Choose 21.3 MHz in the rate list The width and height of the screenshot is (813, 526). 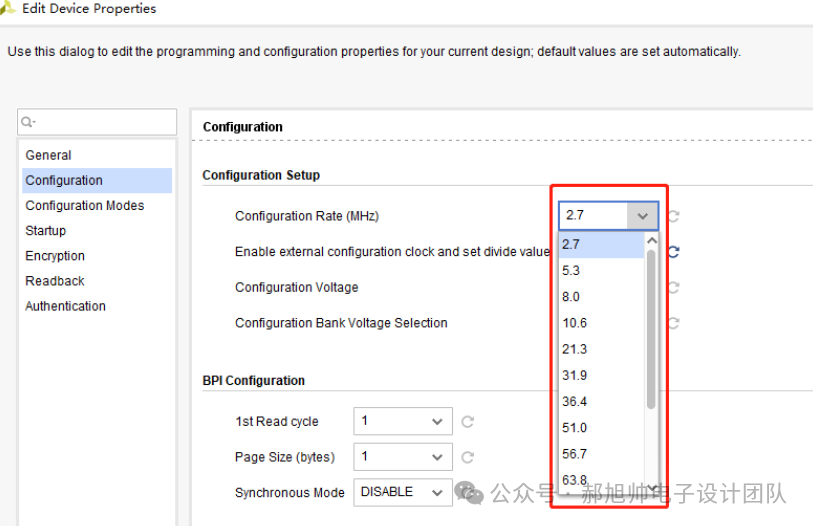(x=601, y=349)
